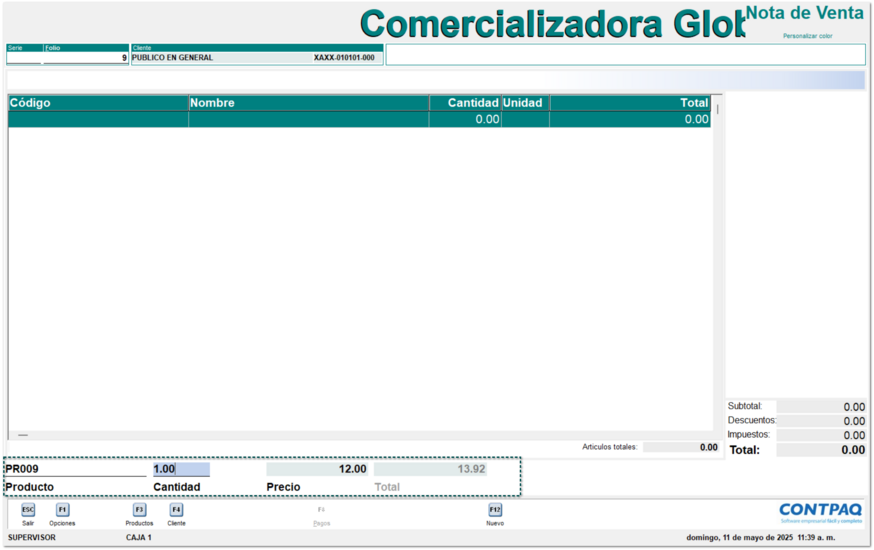Viewport: 874px width, 550px height.
Task: Click the Producto field containing PR009
Action: [75, 469]
